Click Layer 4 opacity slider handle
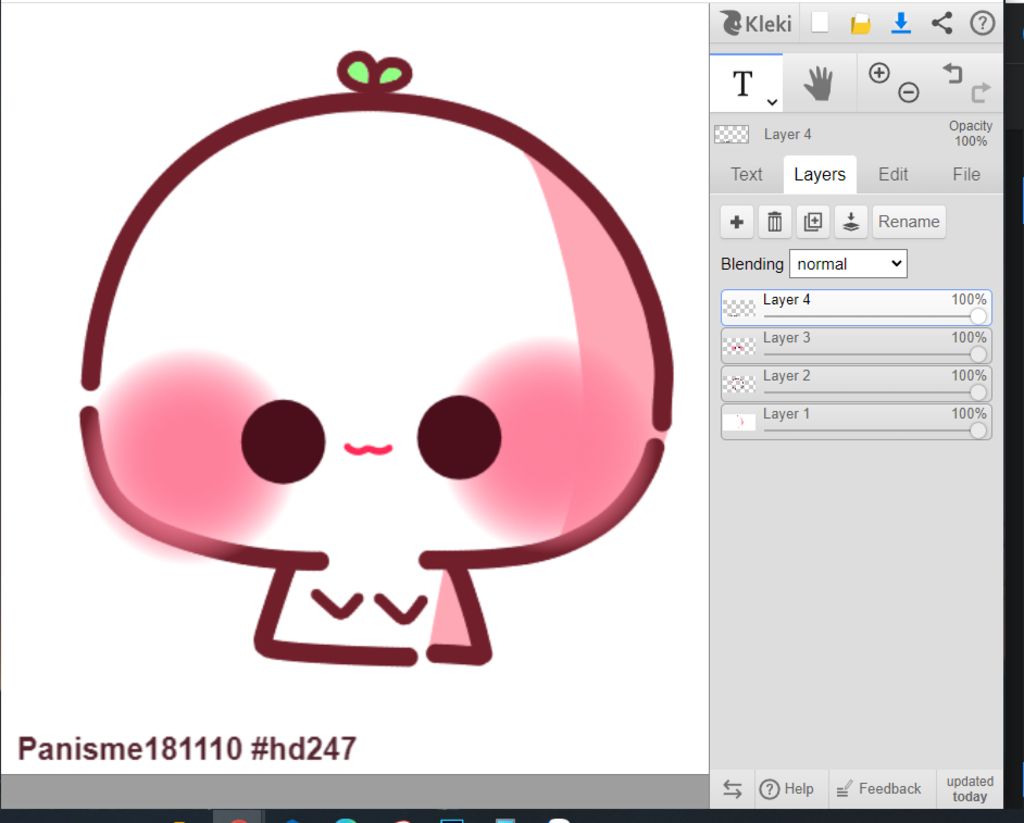 pos(978,316)
